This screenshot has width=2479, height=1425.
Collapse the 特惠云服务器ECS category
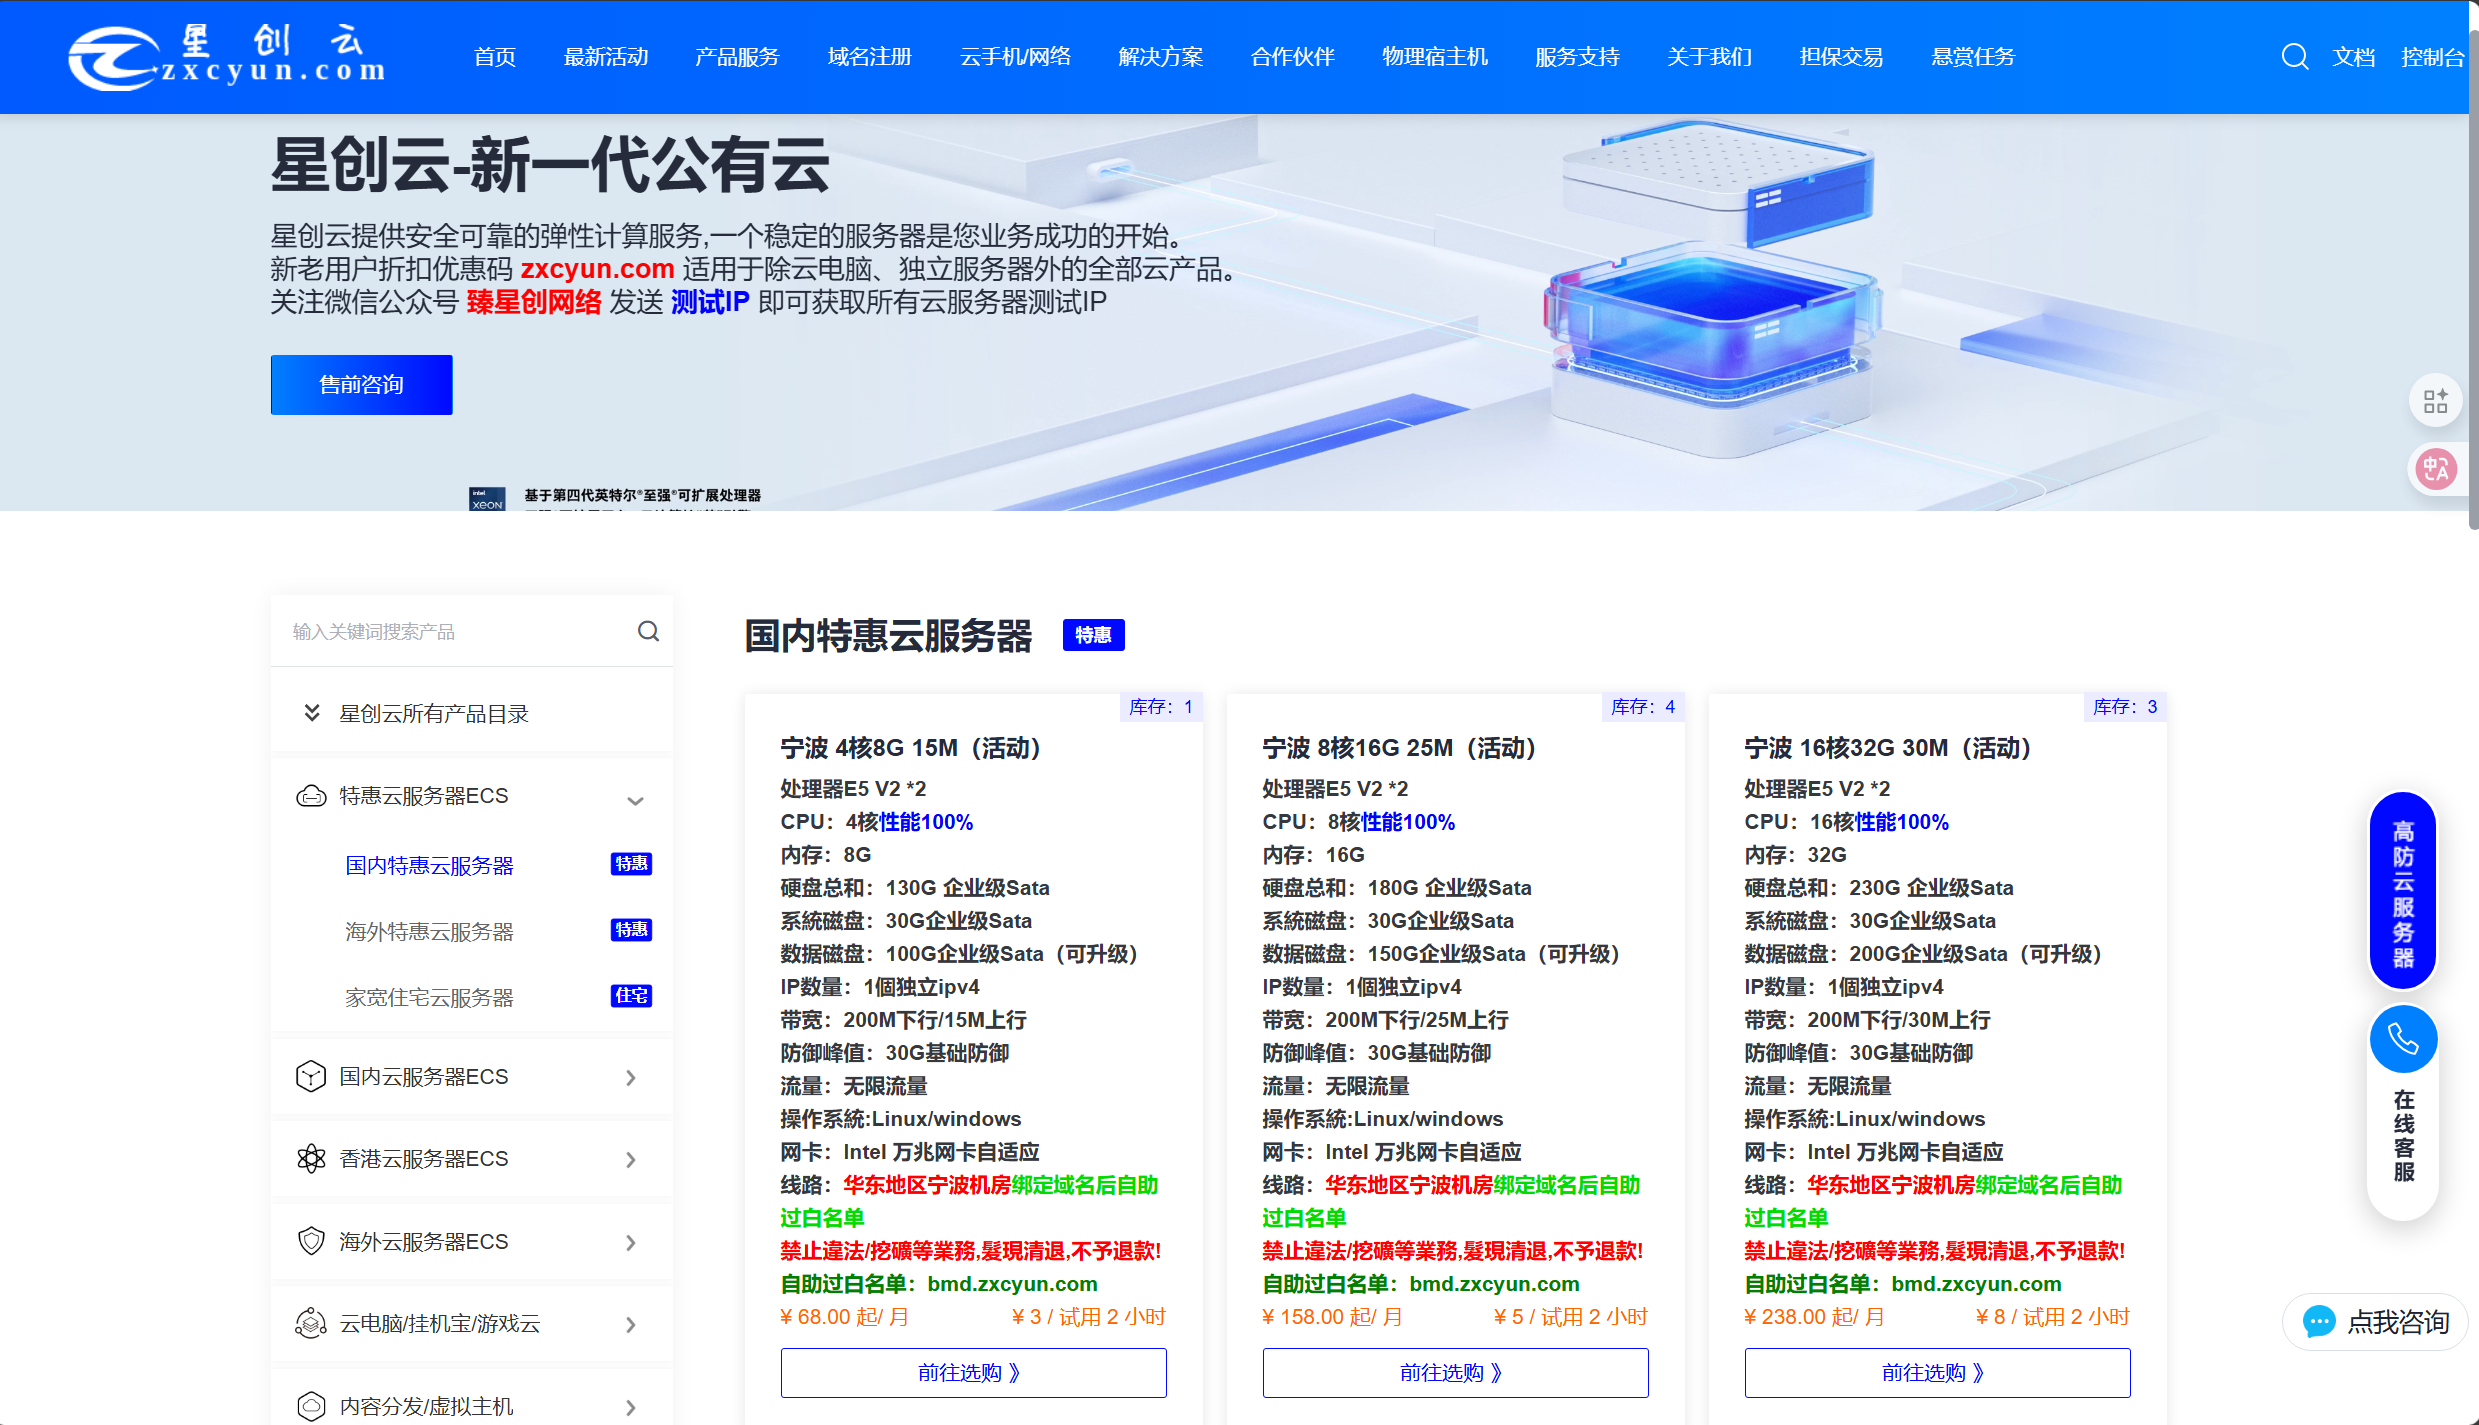click(x=634, y=800)
